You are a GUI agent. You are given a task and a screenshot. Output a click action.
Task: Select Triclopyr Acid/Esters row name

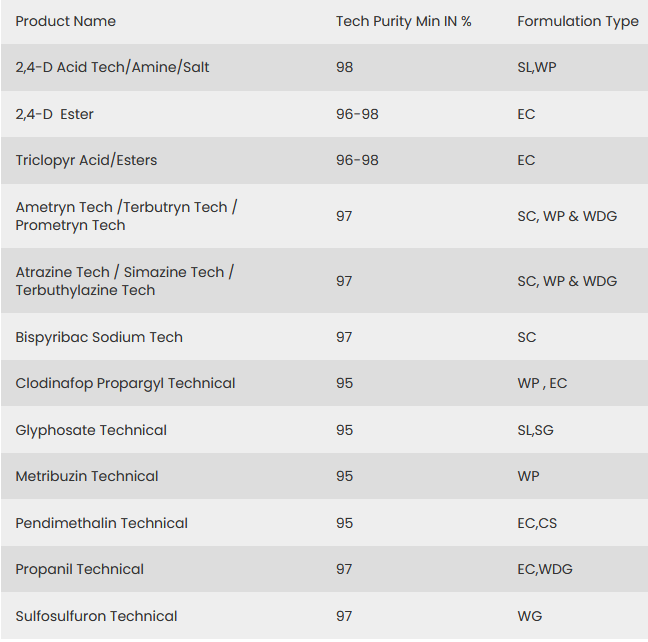pos(86,160)
